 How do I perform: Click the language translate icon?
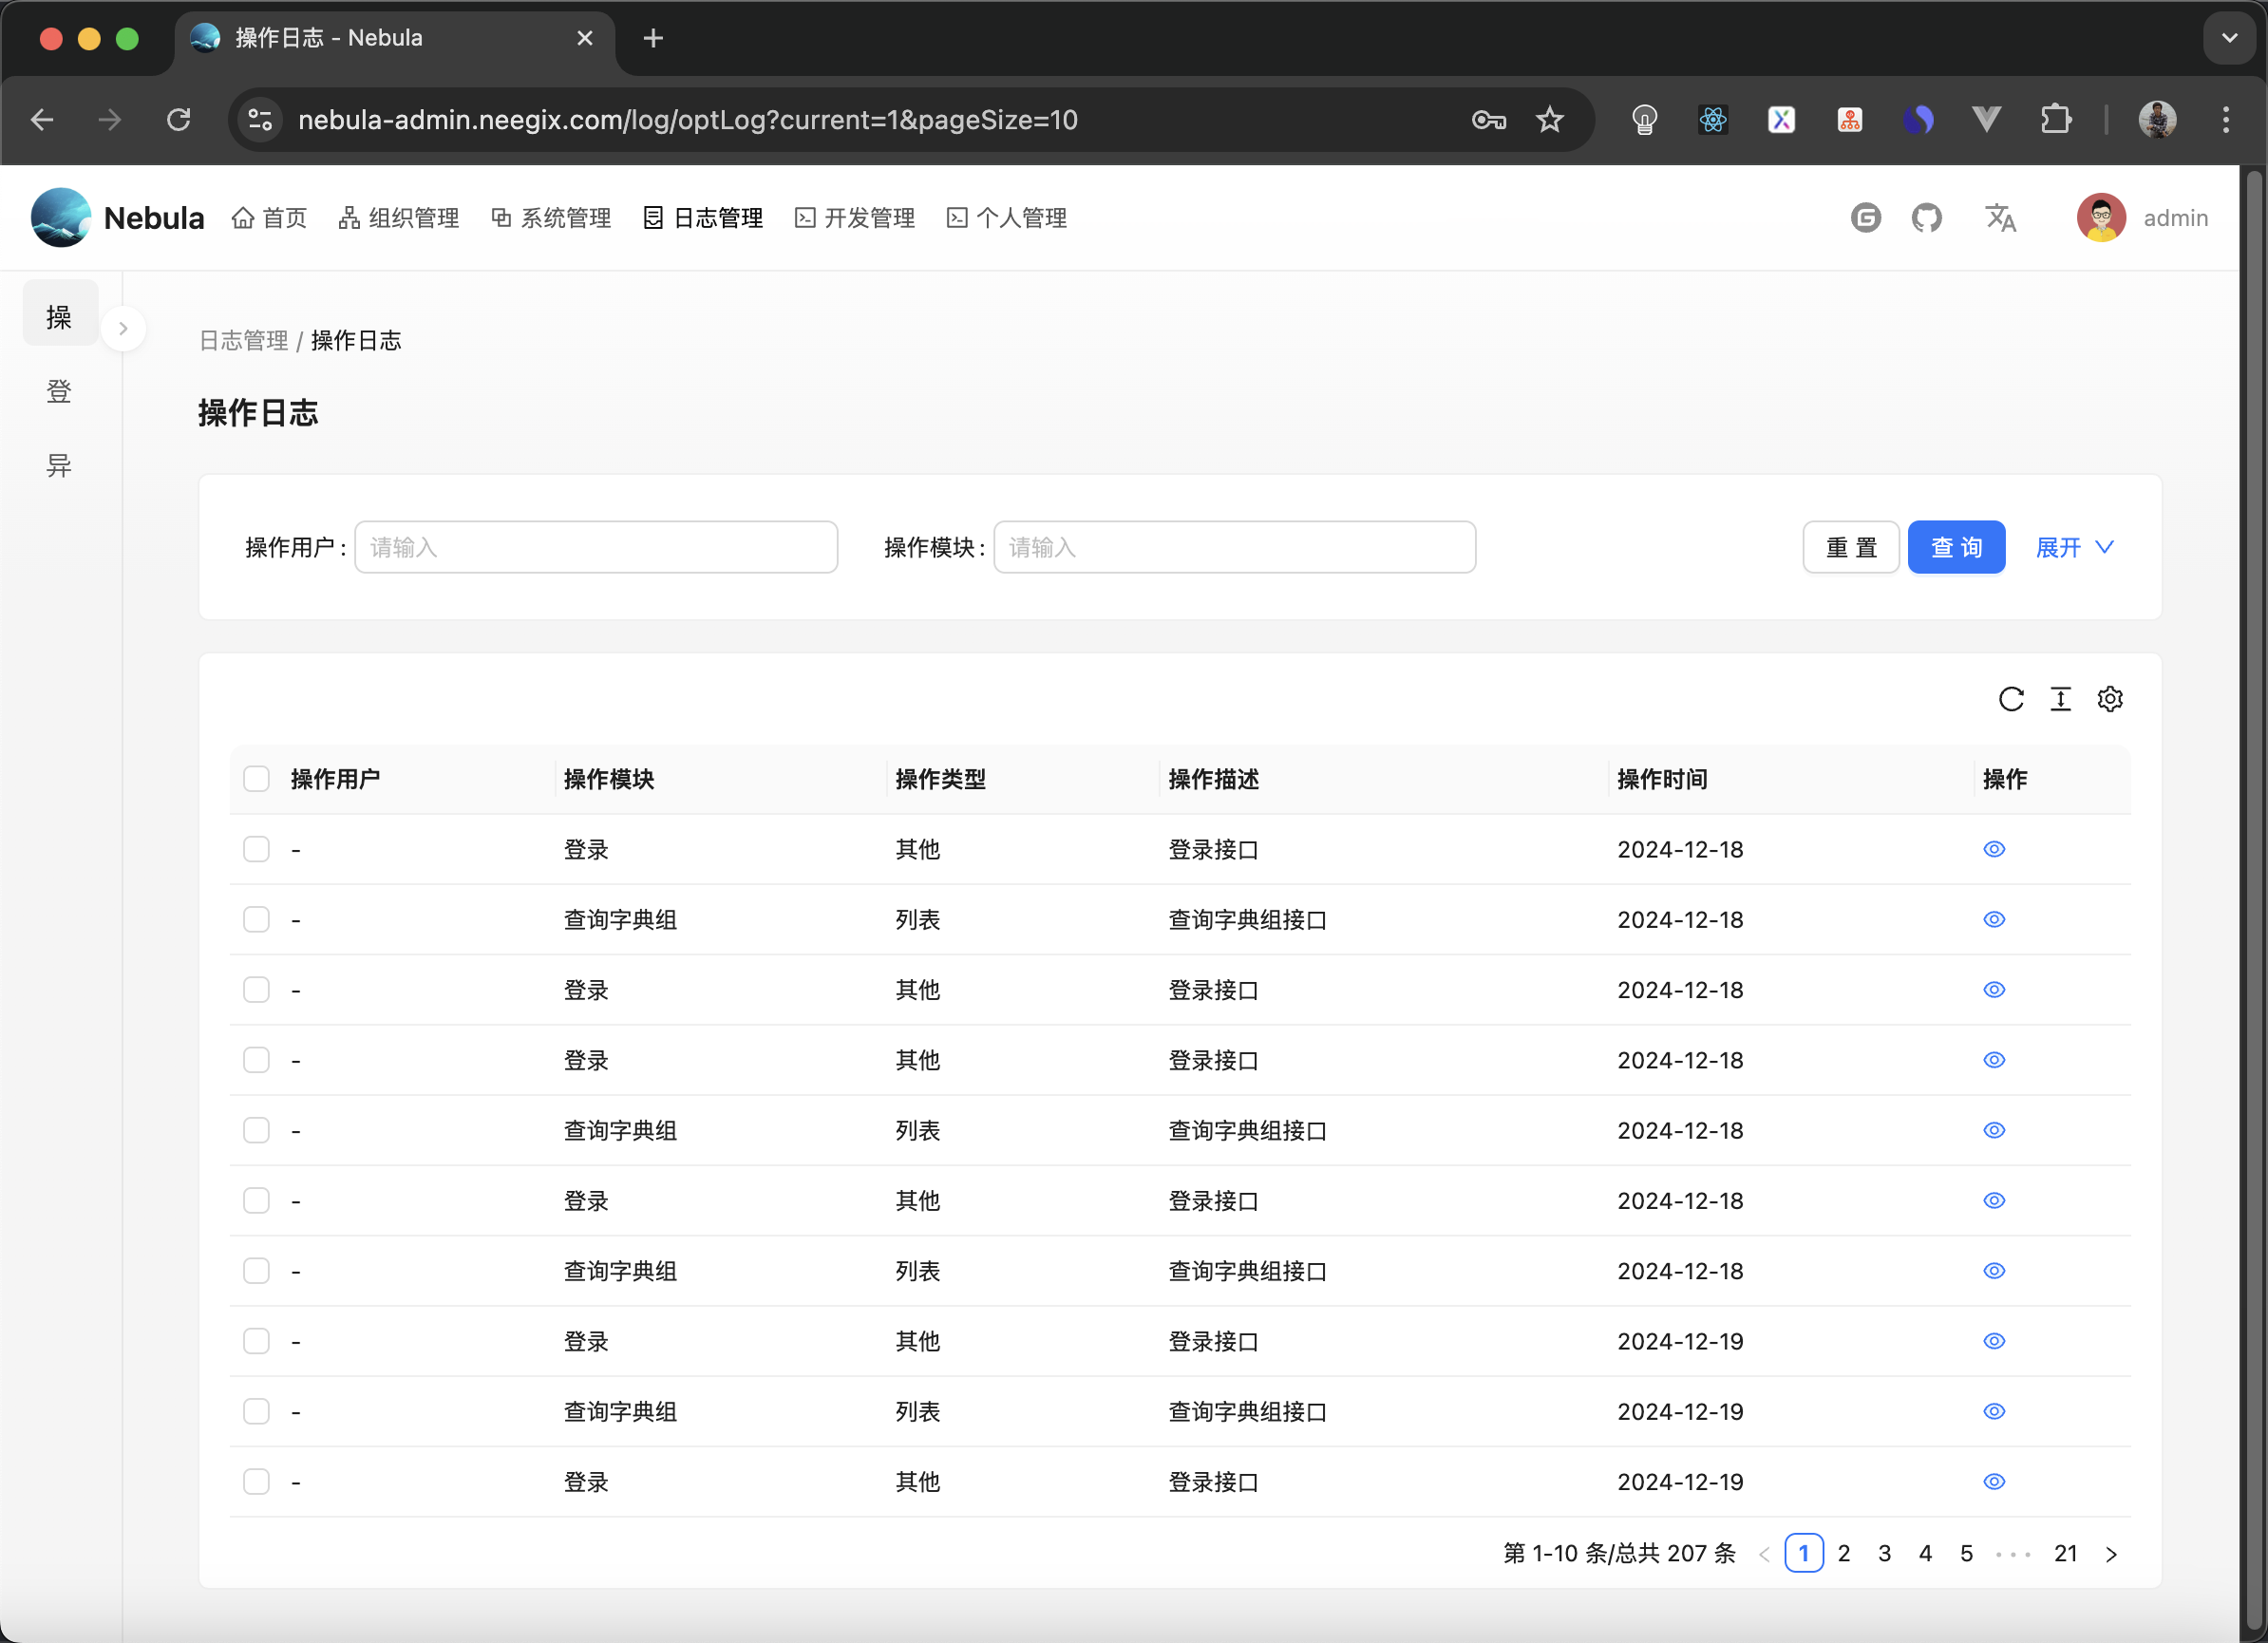2000,218
